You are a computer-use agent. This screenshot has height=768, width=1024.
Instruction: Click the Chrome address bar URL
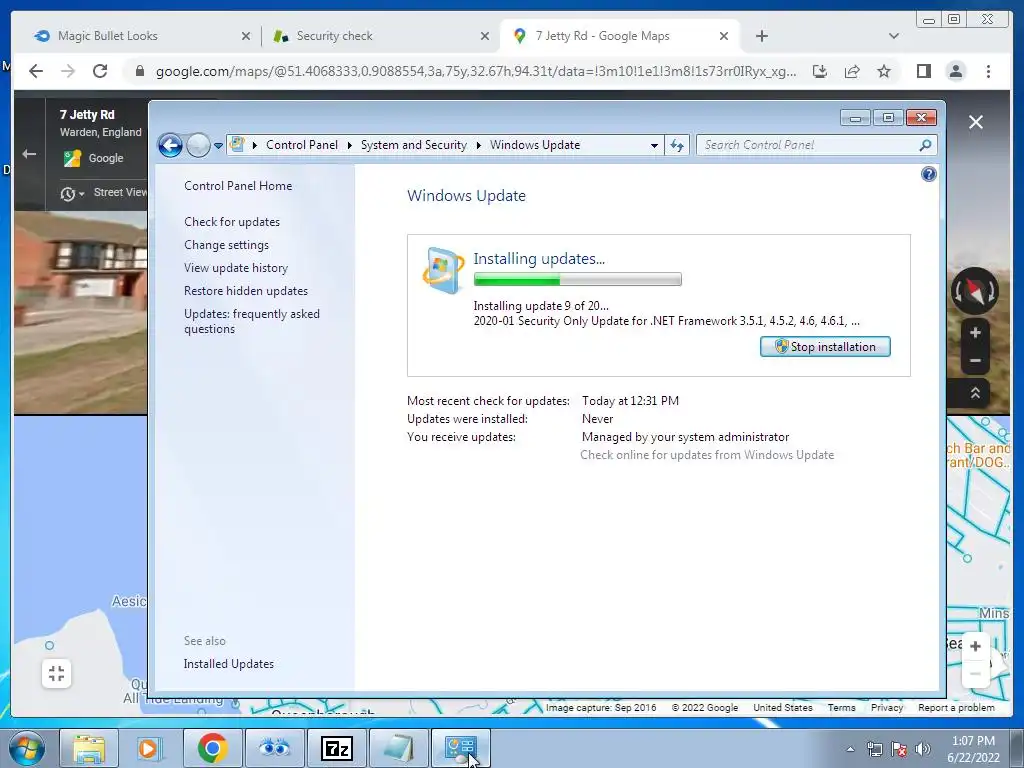(x=475, y=72)
